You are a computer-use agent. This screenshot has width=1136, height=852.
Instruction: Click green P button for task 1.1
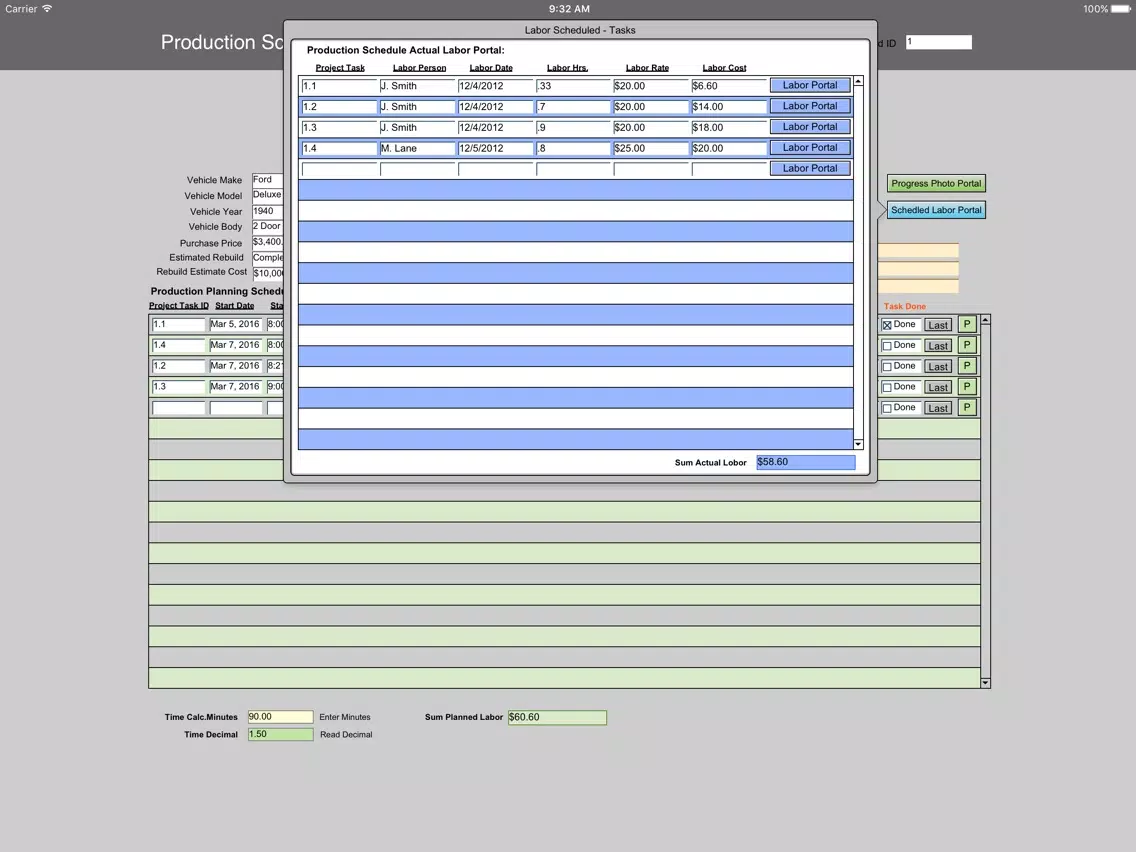point(966,325)
